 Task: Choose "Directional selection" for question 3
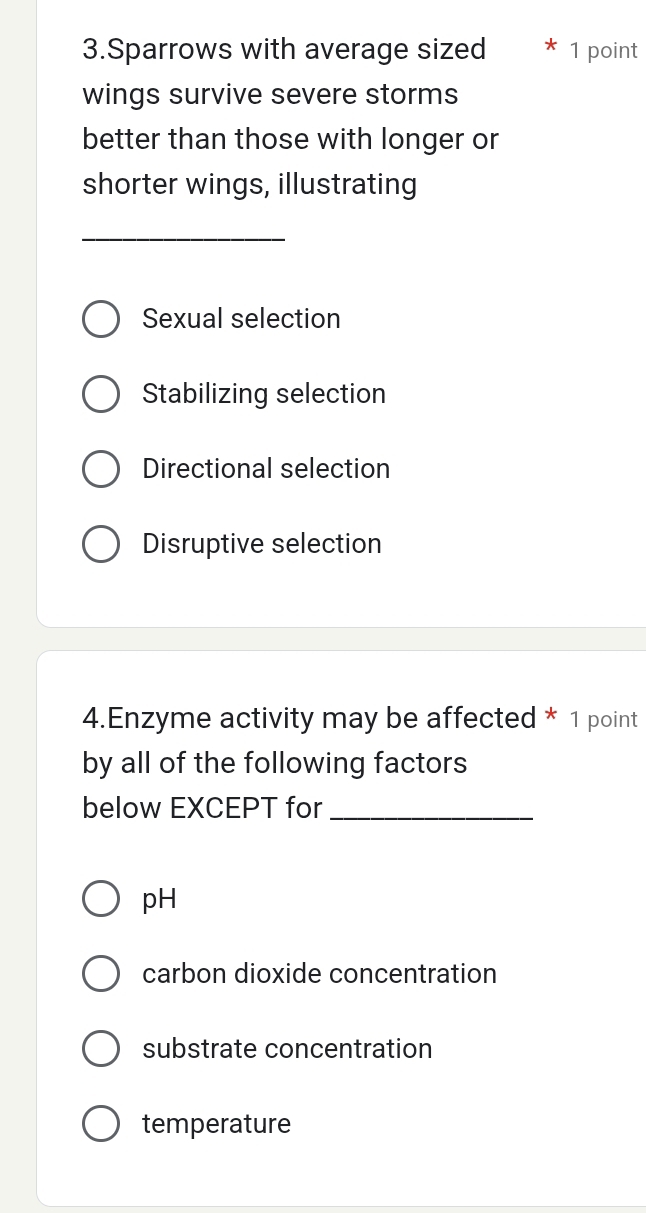(101, 468)
